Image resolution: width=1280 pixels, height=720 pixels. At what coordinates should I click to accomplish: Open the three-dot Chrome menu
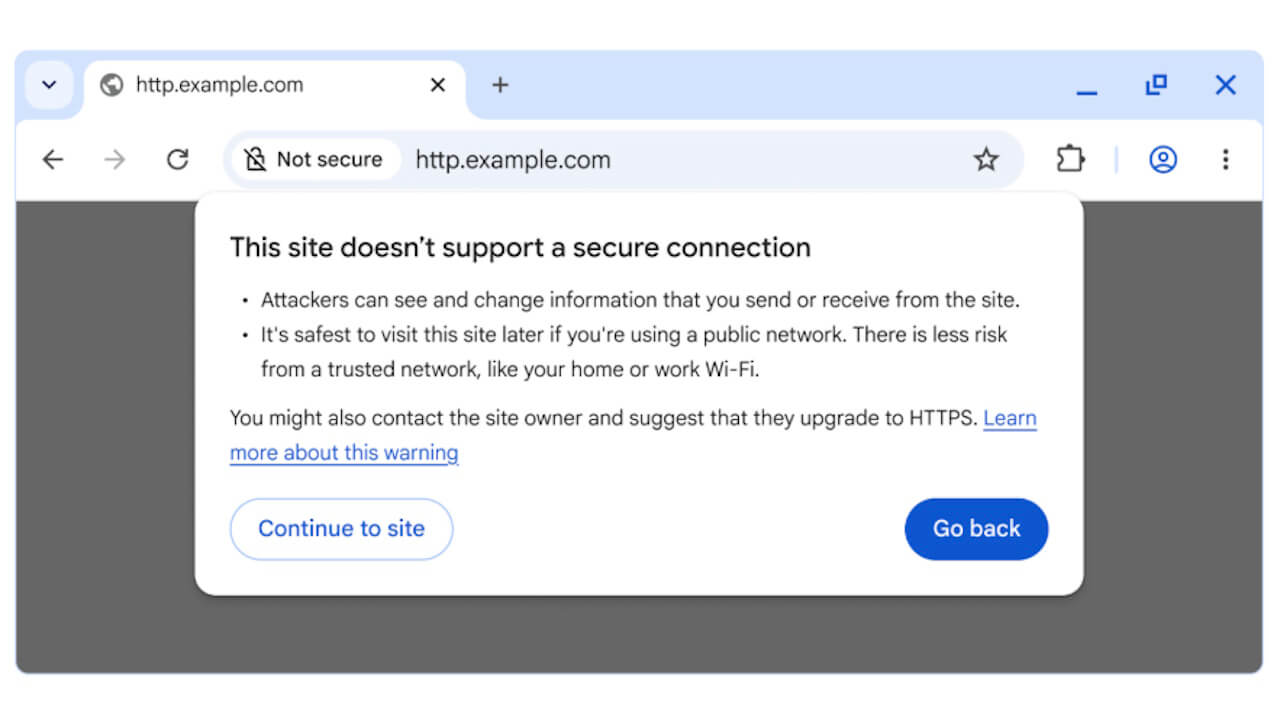tap(1225, 159)
